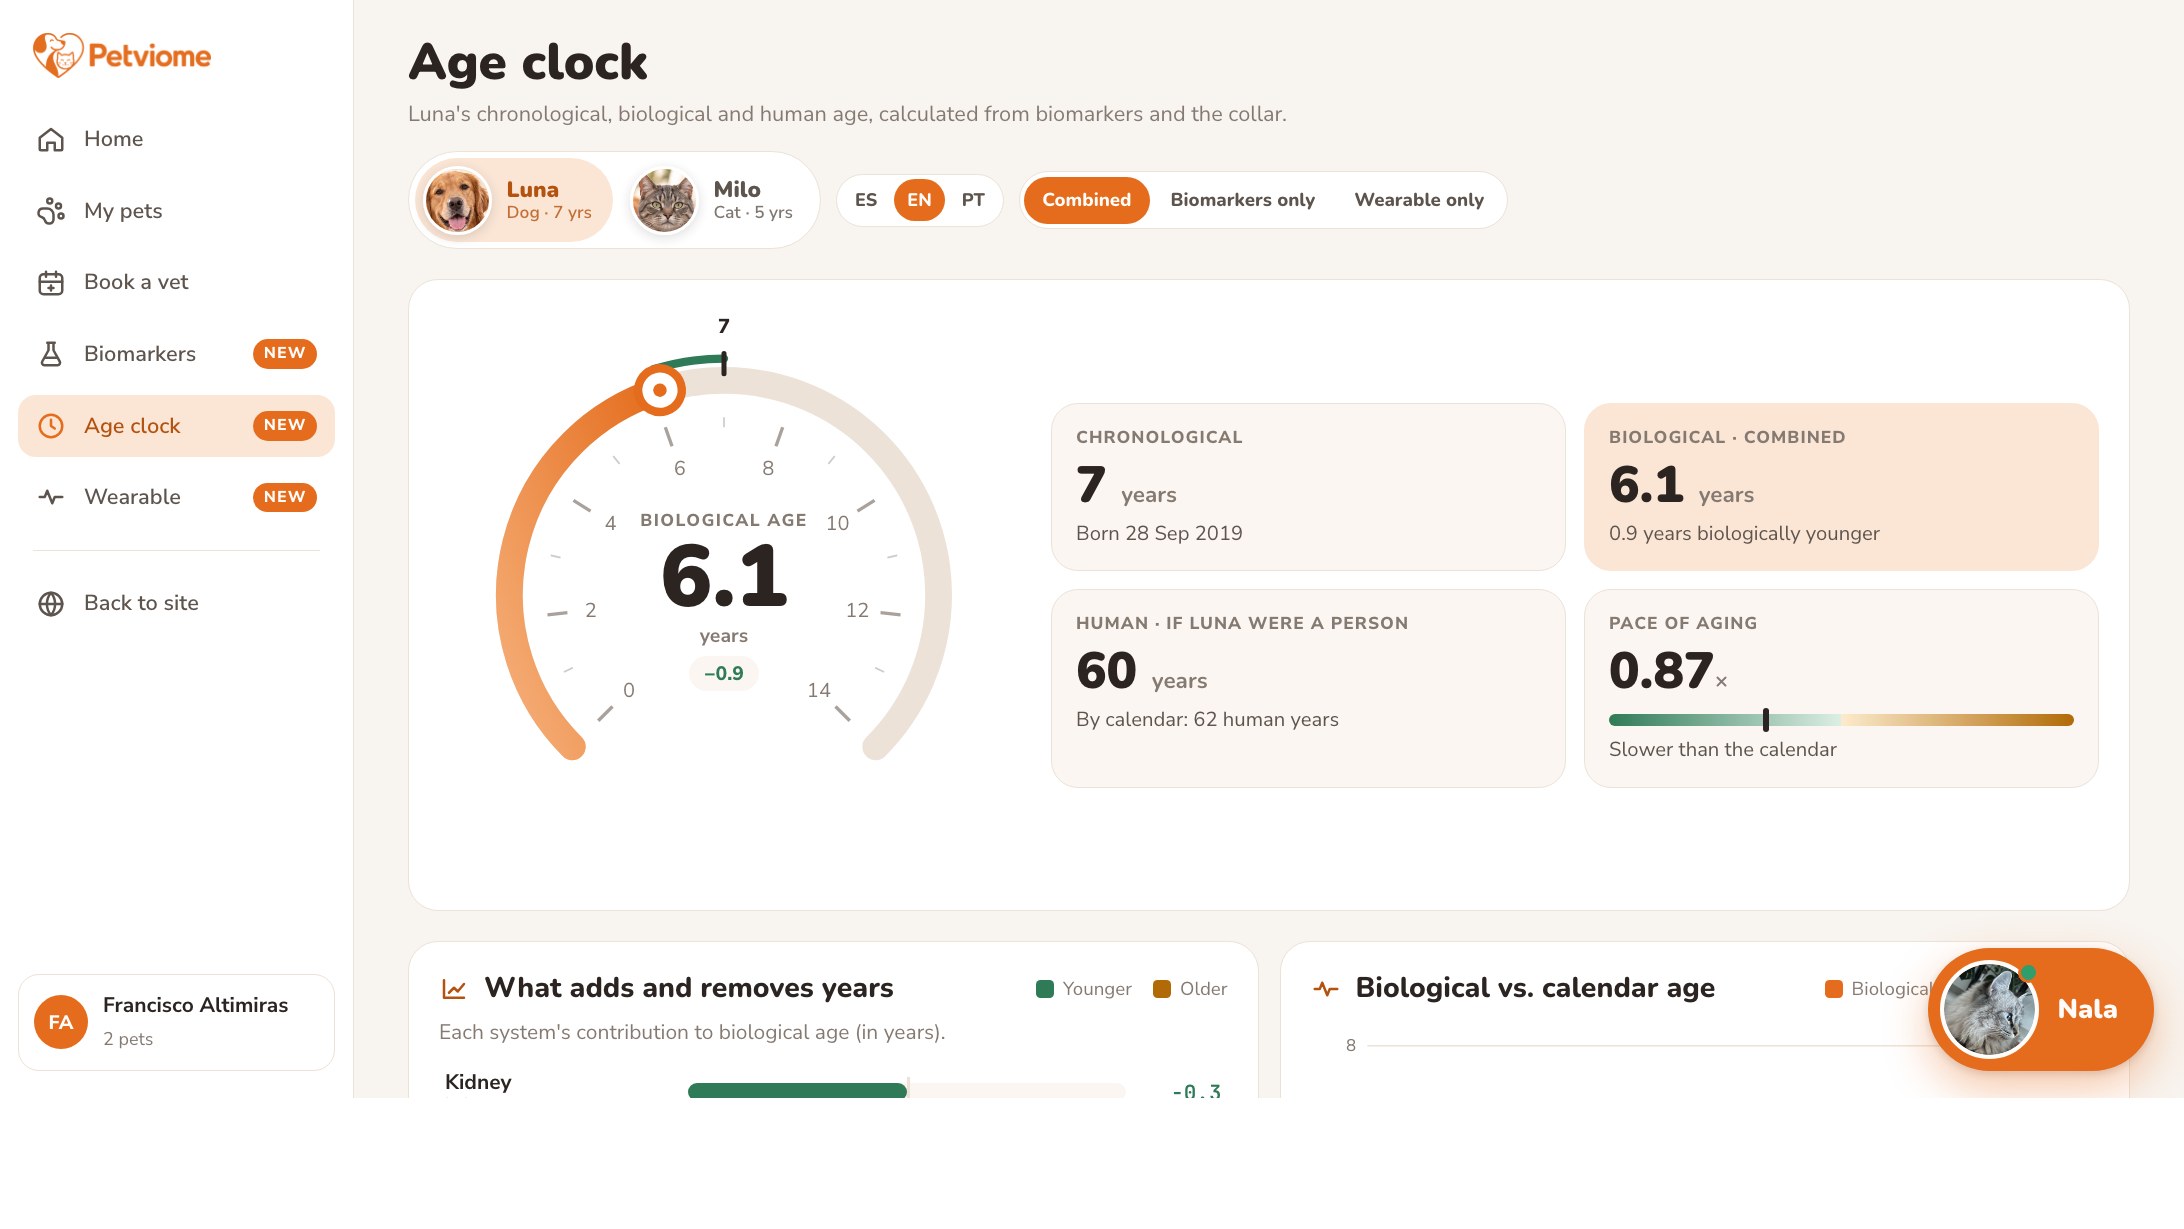Screen dimensions: 2184x1229
Task: Click the pulse icon beside Biological vs. calendar age
Action: coord(1326,989)
